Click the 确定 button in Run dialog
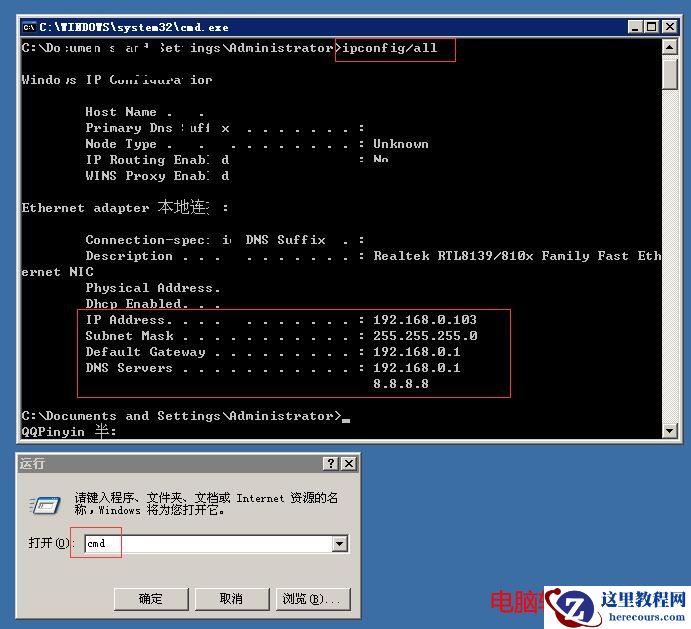Screen dimensions: 691x629 tap(151, 599)
